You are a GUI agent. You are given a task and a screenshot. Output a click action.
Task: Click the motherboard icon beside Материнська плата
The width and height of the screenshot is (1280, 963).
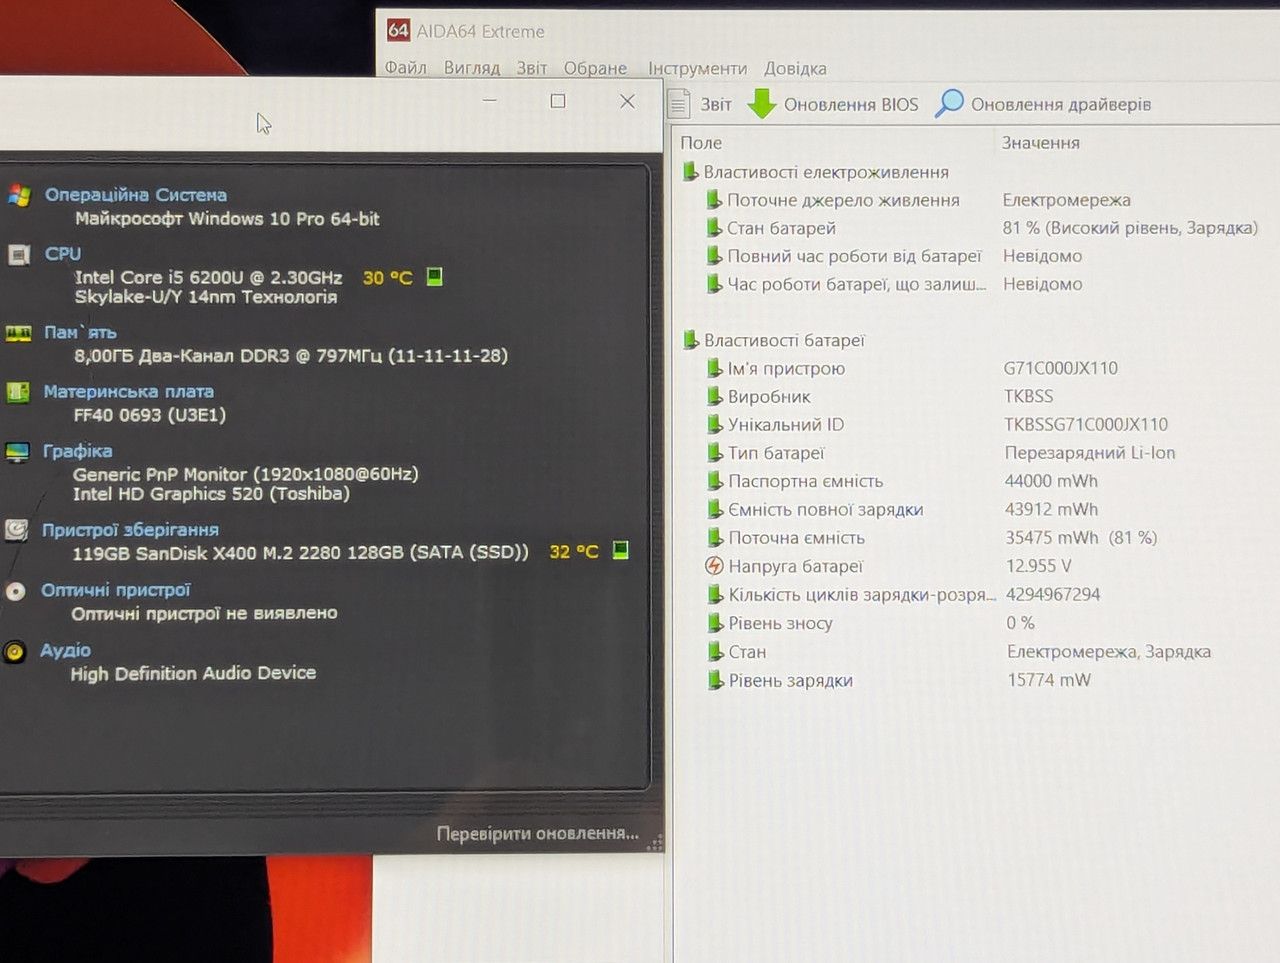click(x=18, y=392)
